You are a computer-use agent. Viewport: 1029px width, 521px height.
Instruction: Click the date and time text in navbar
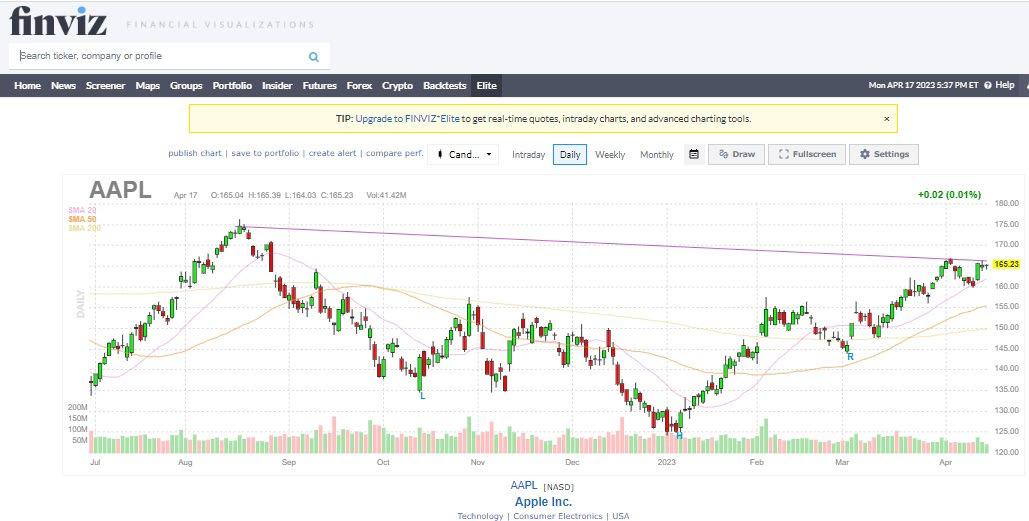(x=923, y=85)
